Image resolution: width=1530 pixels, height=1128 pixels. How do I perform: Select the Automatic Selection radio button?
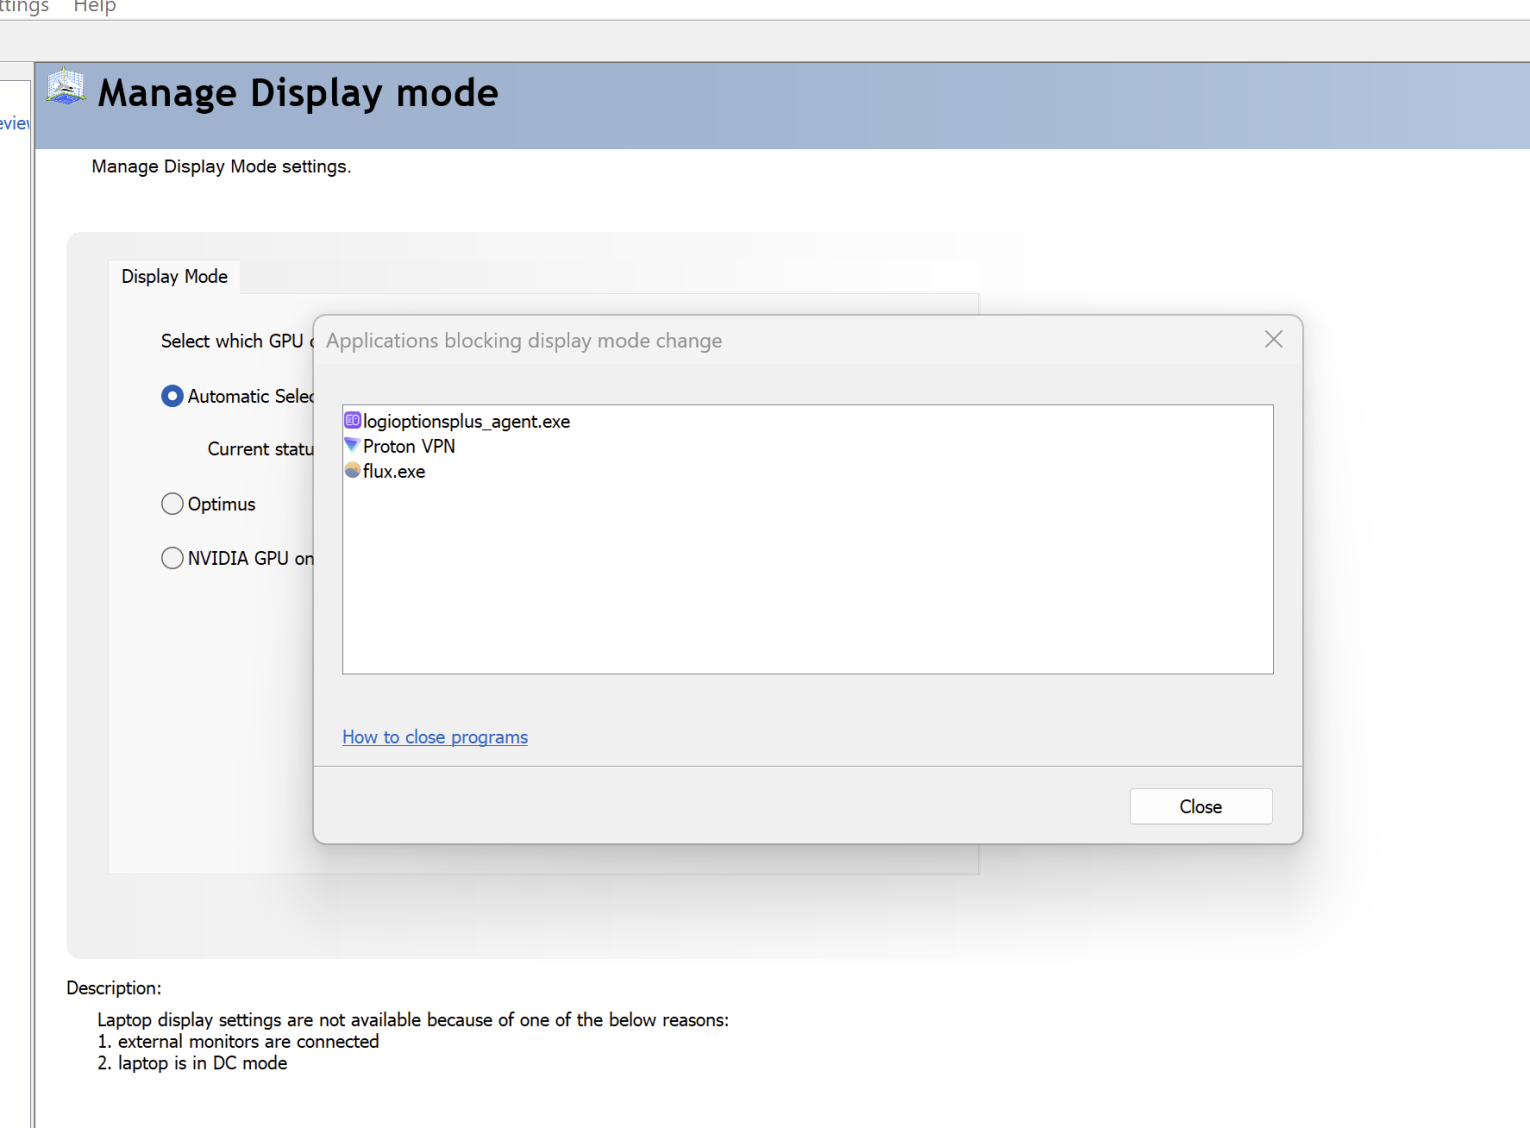point(171,396)
